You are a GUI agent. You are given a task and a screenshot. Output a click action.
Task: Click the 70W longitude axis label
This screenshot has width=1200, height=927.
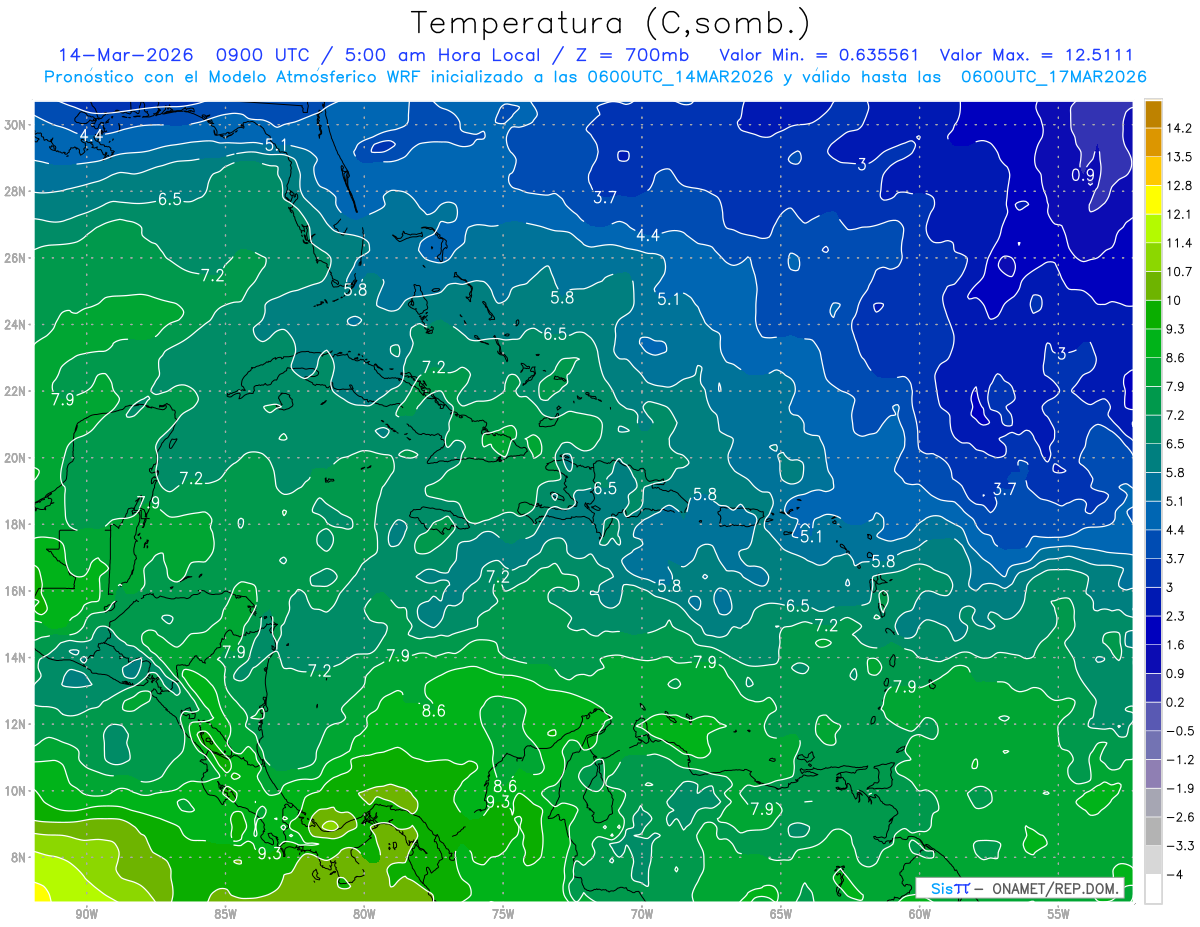coord(642,914)
